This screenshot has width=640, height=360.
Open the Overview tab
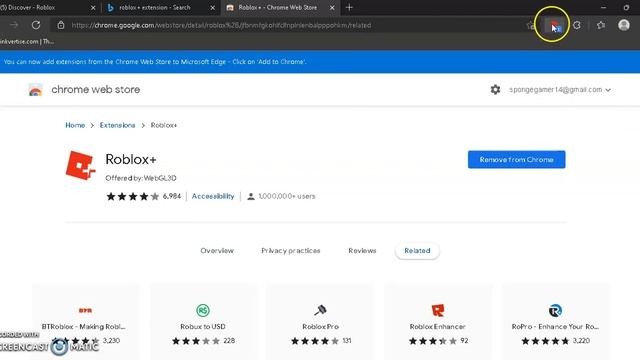pos(217,251)
